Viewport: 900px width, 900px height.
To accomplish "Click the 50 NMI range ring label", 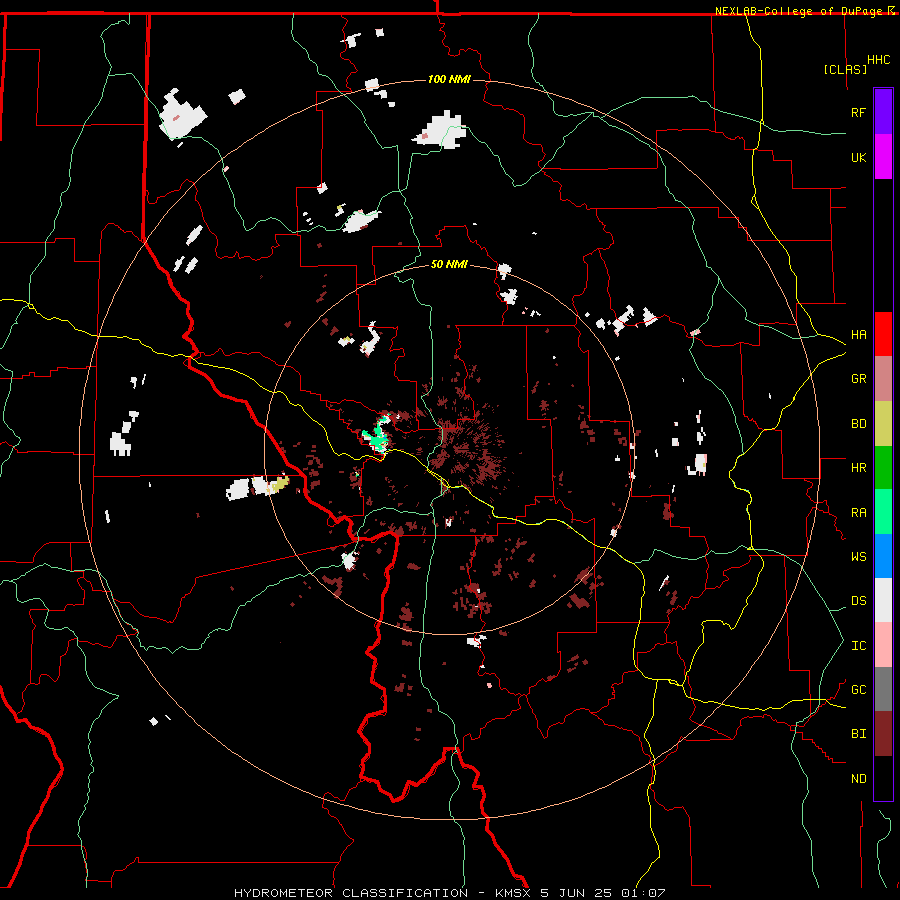I will click(449, 264).
